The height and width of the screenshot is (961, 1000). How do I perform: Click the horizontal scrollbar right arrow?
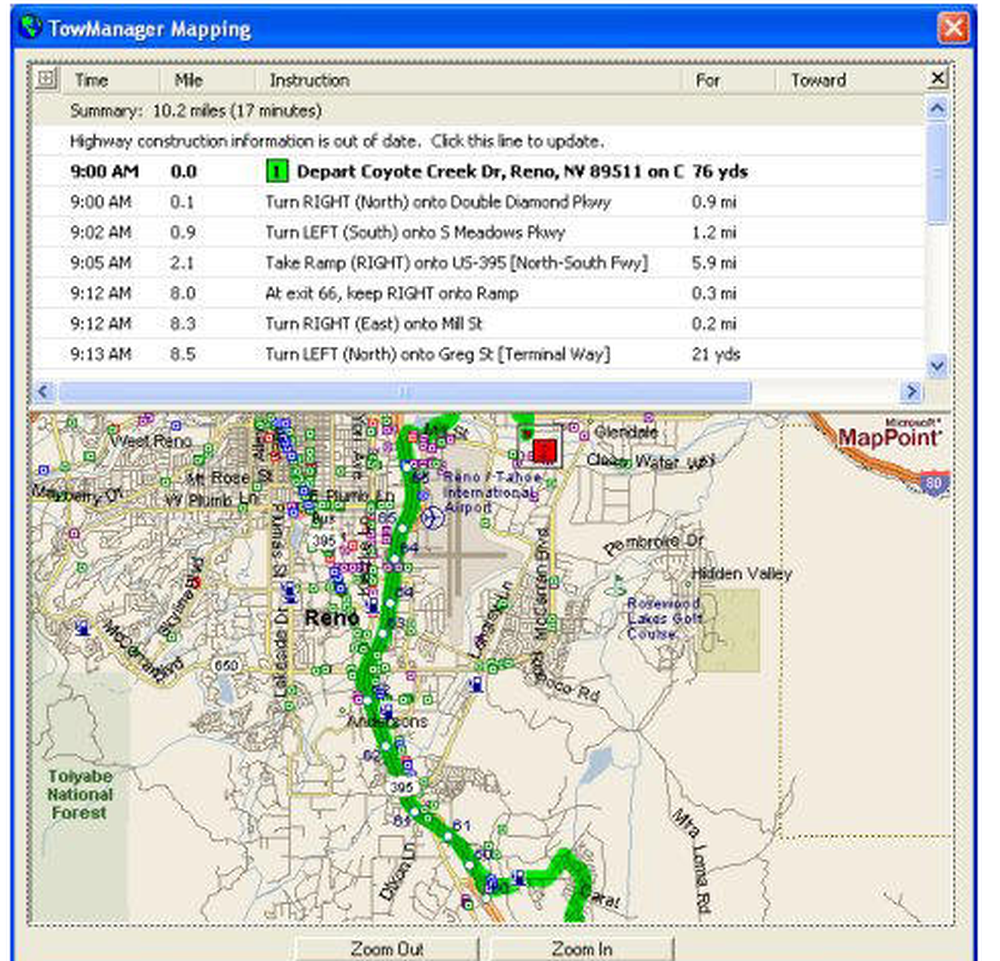[x=913, y=392]
